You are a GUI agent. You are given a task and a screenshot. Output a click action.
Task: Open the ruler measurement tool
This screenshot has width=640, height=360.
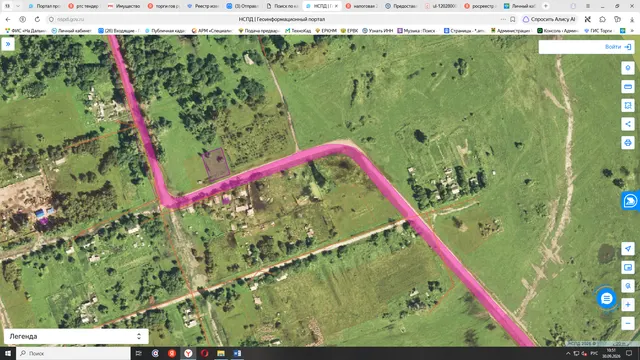628,87
